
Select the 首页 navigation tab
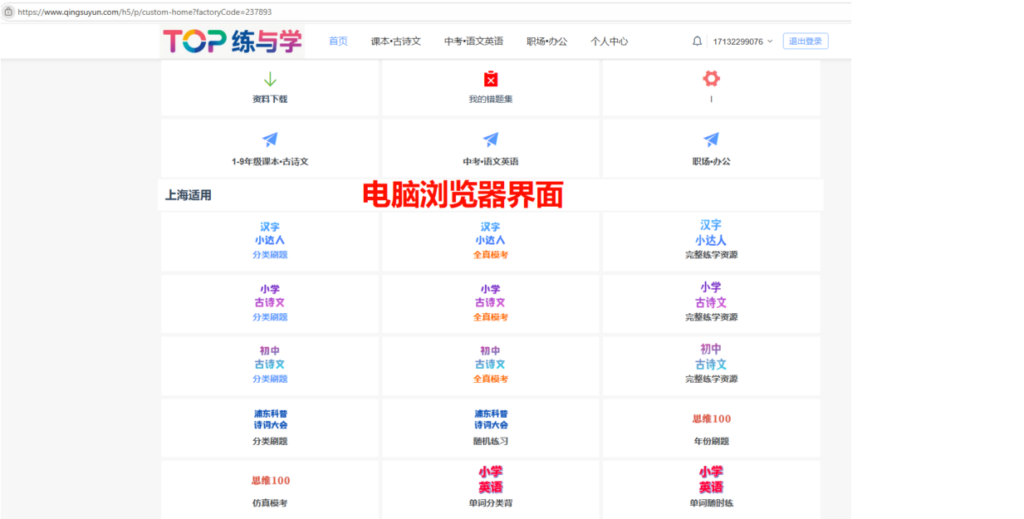pos(338,41)
